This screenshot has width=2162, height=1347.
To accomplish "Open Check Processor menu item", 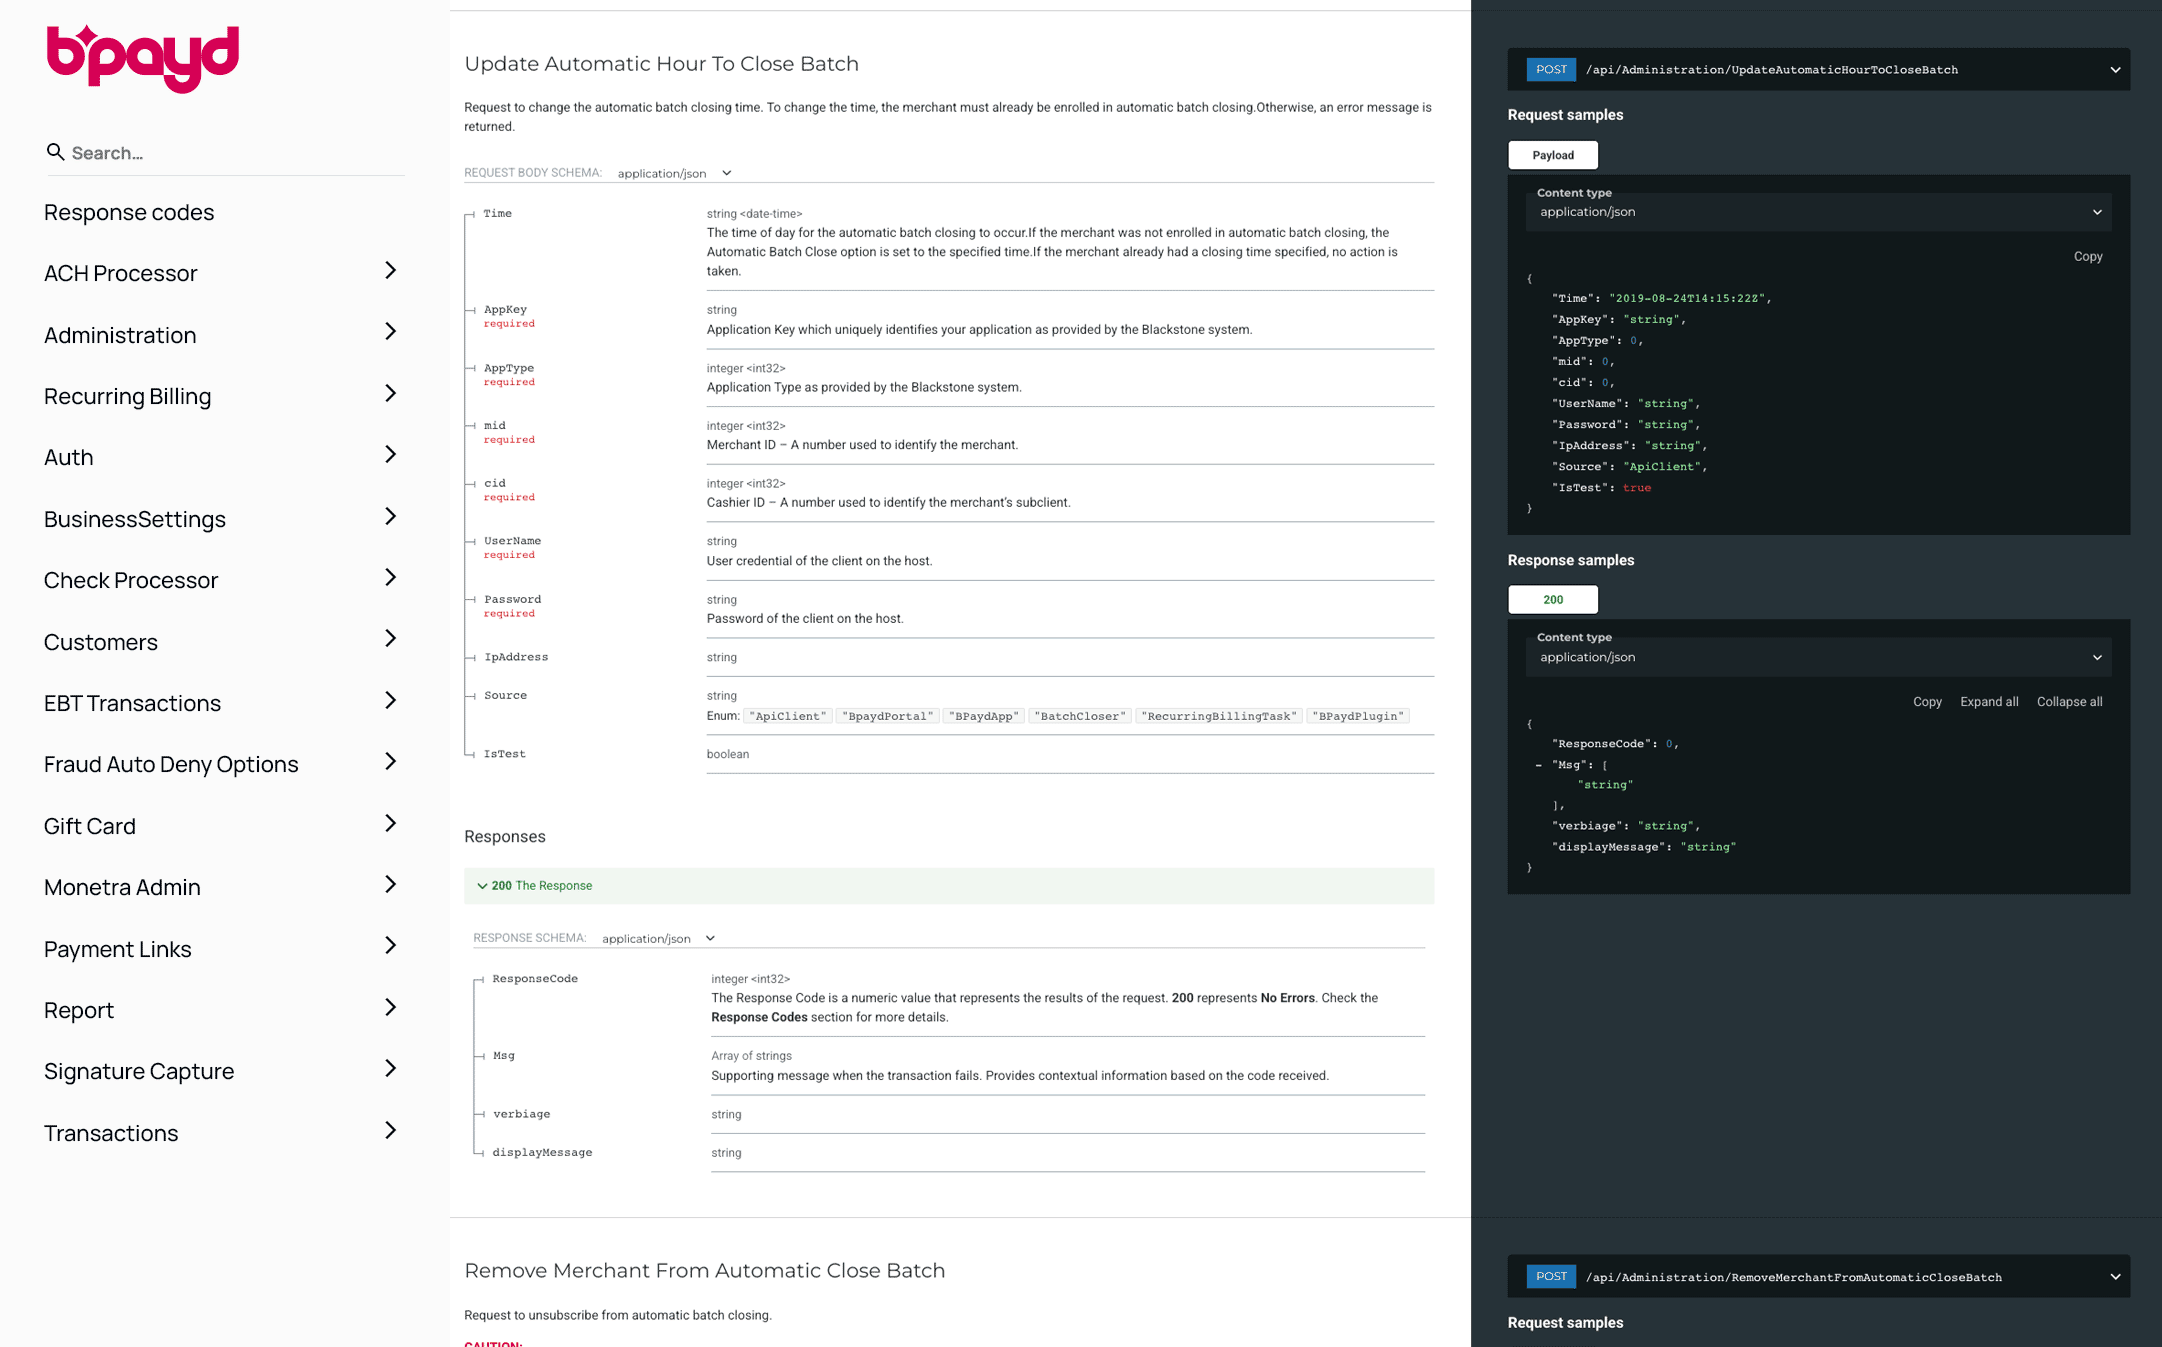I will (131, 580).
